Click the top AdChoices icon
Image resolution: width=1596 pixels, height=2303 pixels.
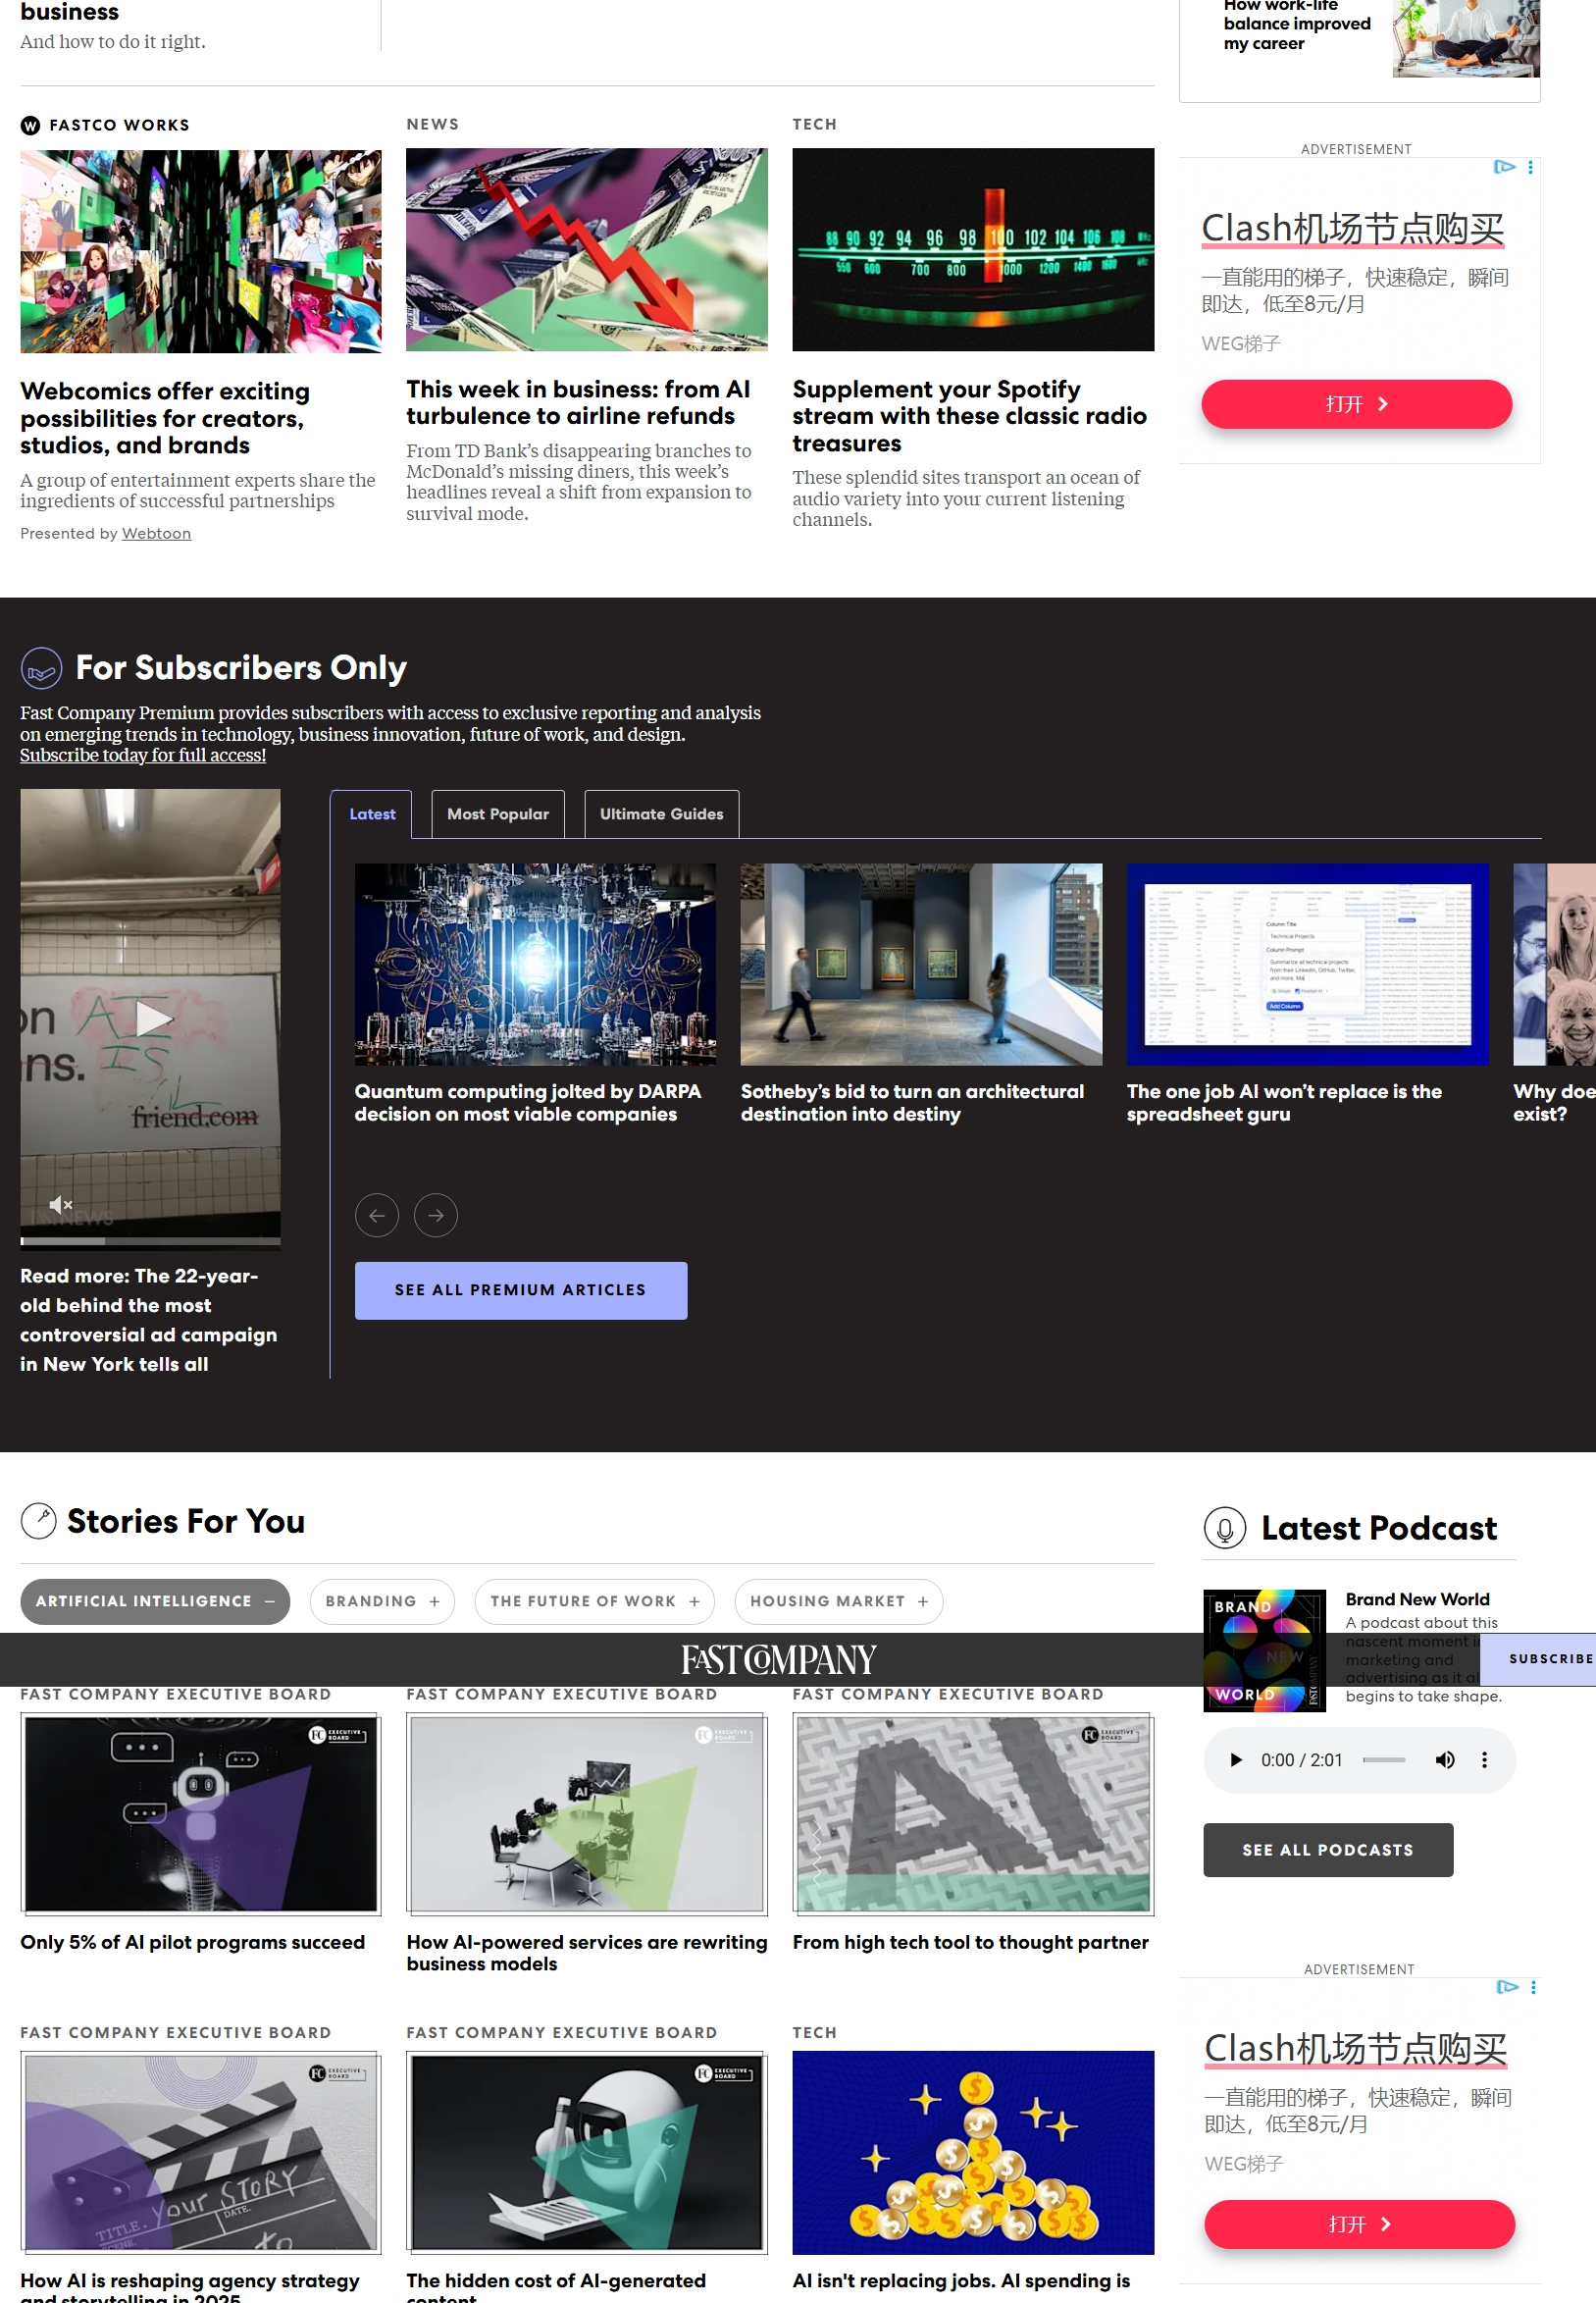(1503, 167)
